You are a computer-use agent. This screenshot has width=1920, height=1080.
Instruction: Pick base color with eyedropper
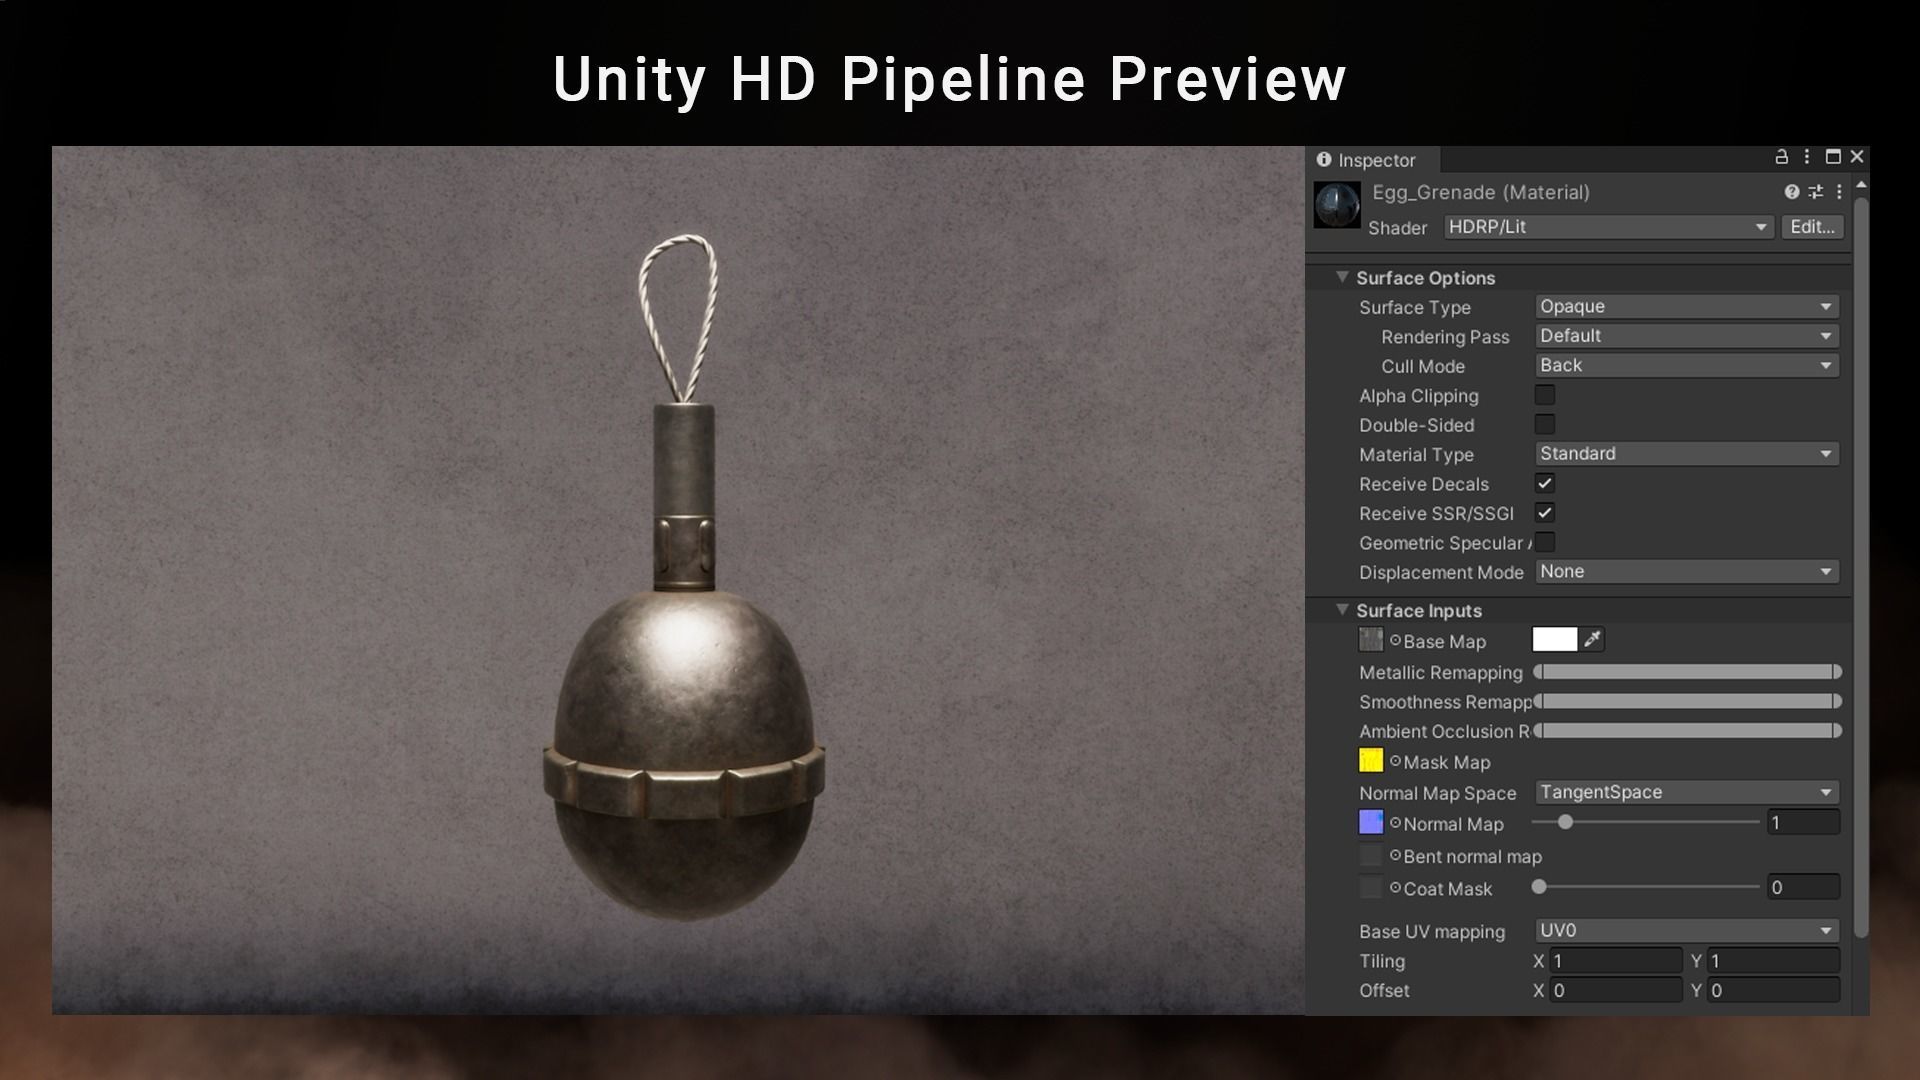tap(1593, 639)
